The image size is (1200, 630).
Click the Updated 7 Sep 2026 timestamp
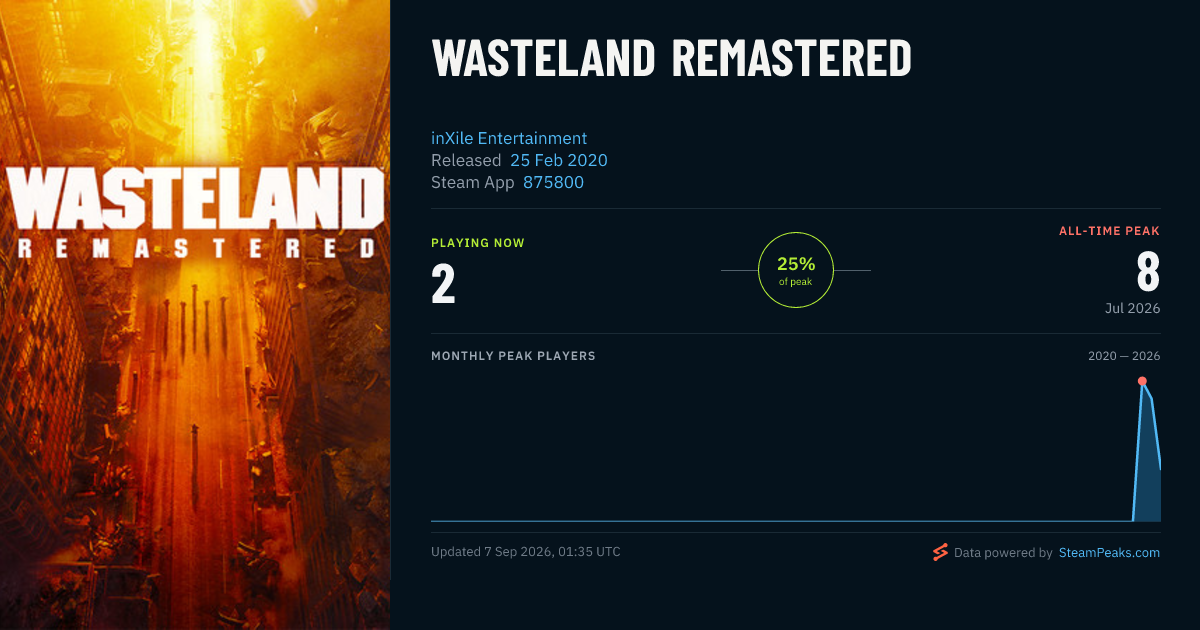(x=526, y=552)
